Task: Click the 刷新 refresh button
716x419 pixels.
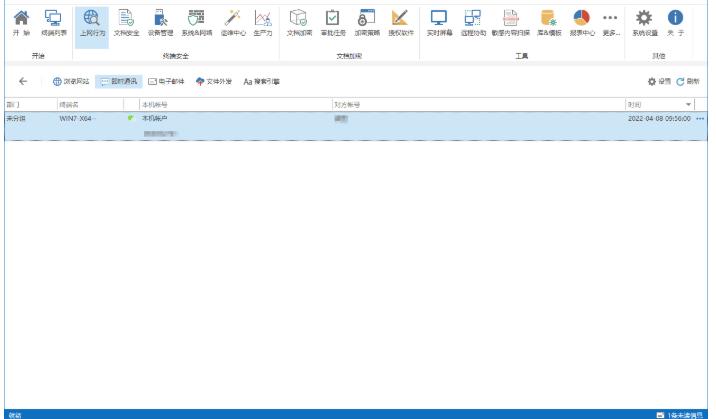Action: [688, 81]
